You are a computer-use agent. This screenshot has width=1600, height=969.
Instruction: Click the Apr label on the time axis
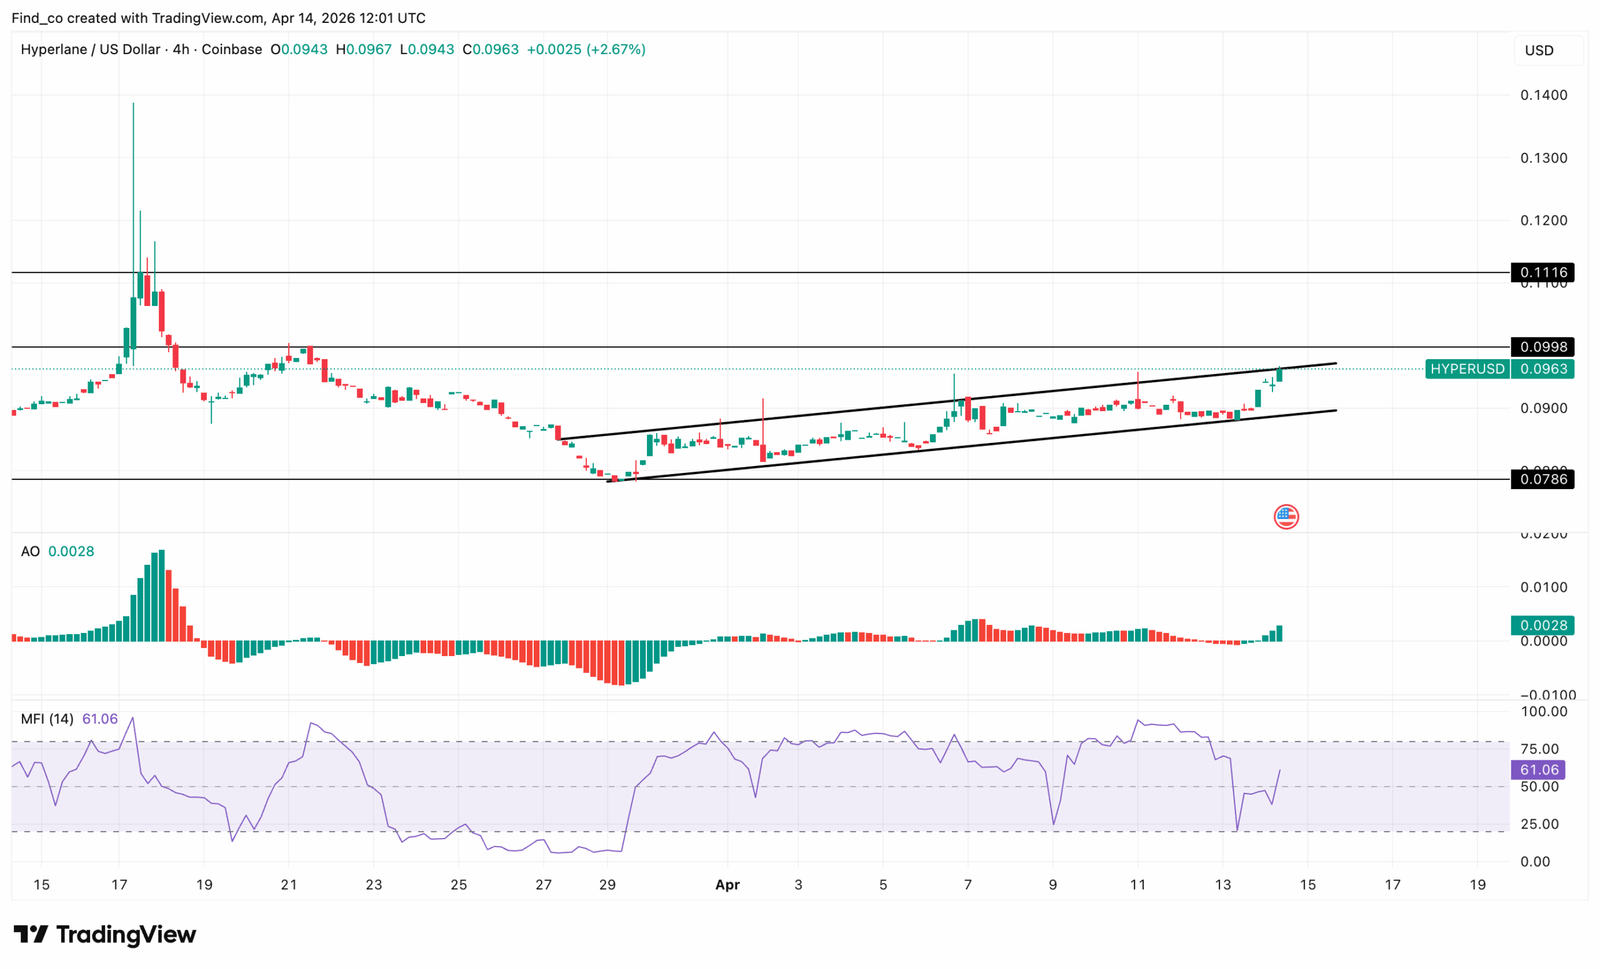click(727, 885)
